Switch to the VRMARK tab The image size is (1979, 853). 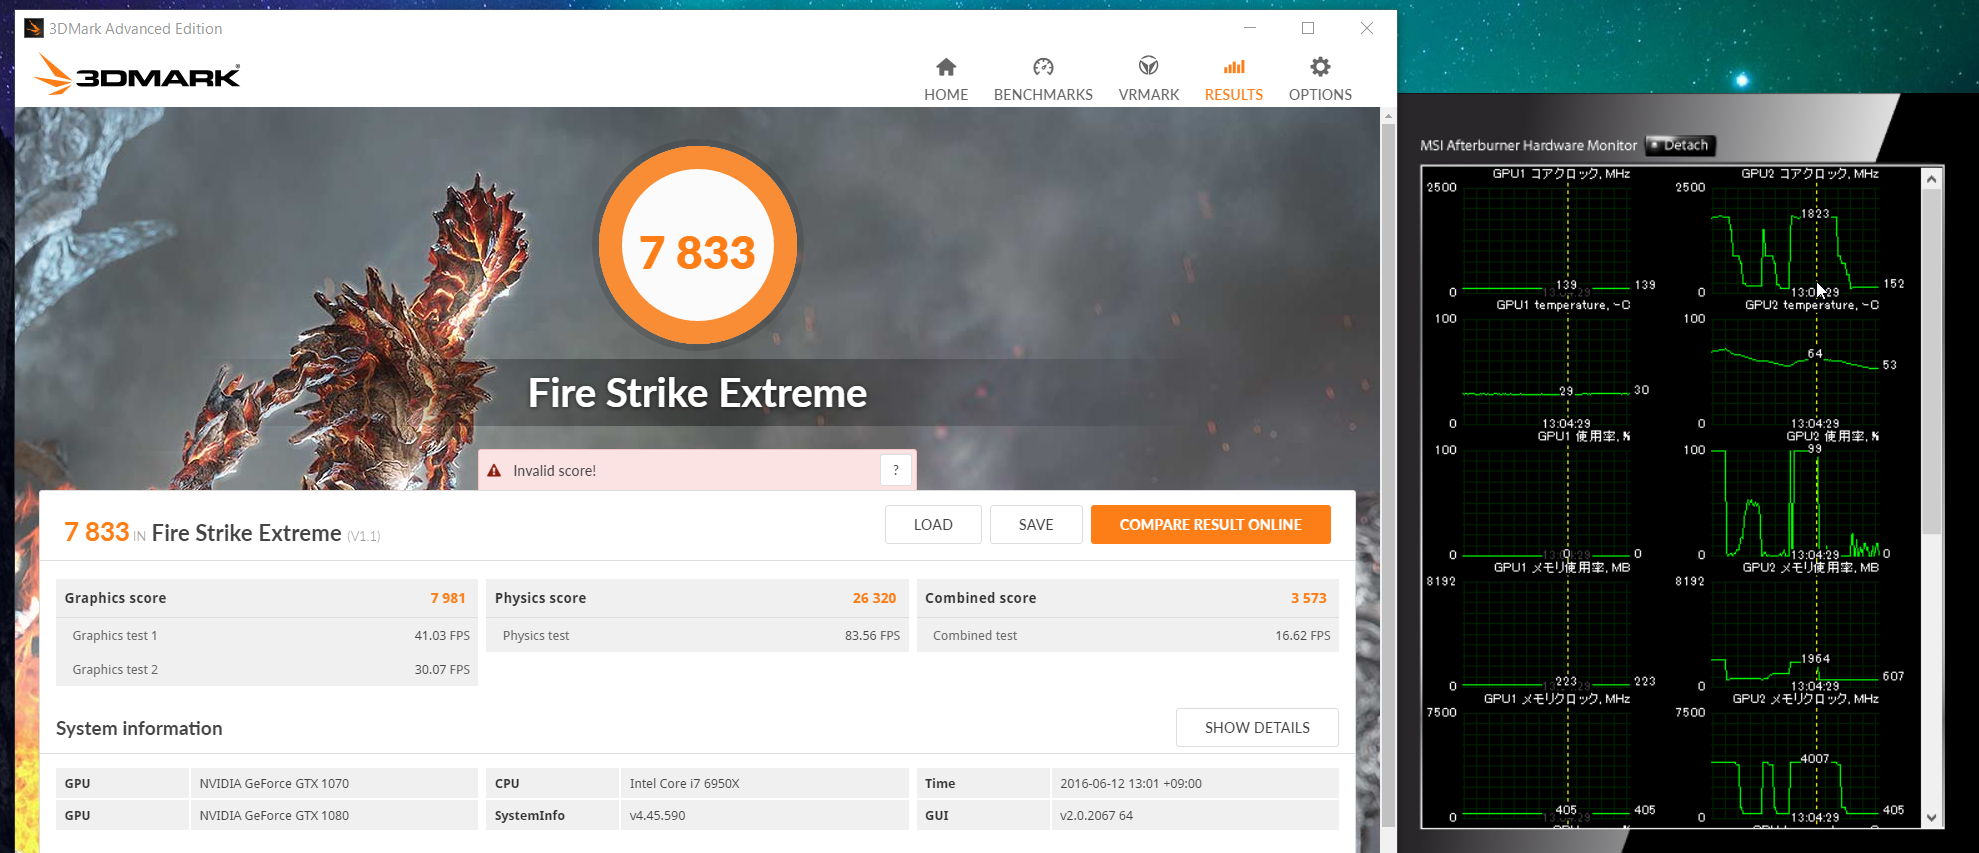coord(1148,80)
